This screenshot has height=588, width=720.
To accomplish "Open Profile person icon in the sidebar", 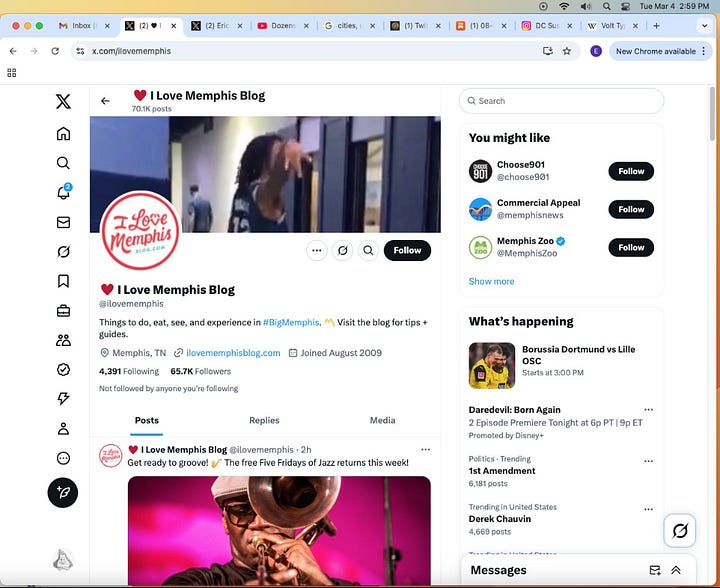I will (x=63, y=428).
